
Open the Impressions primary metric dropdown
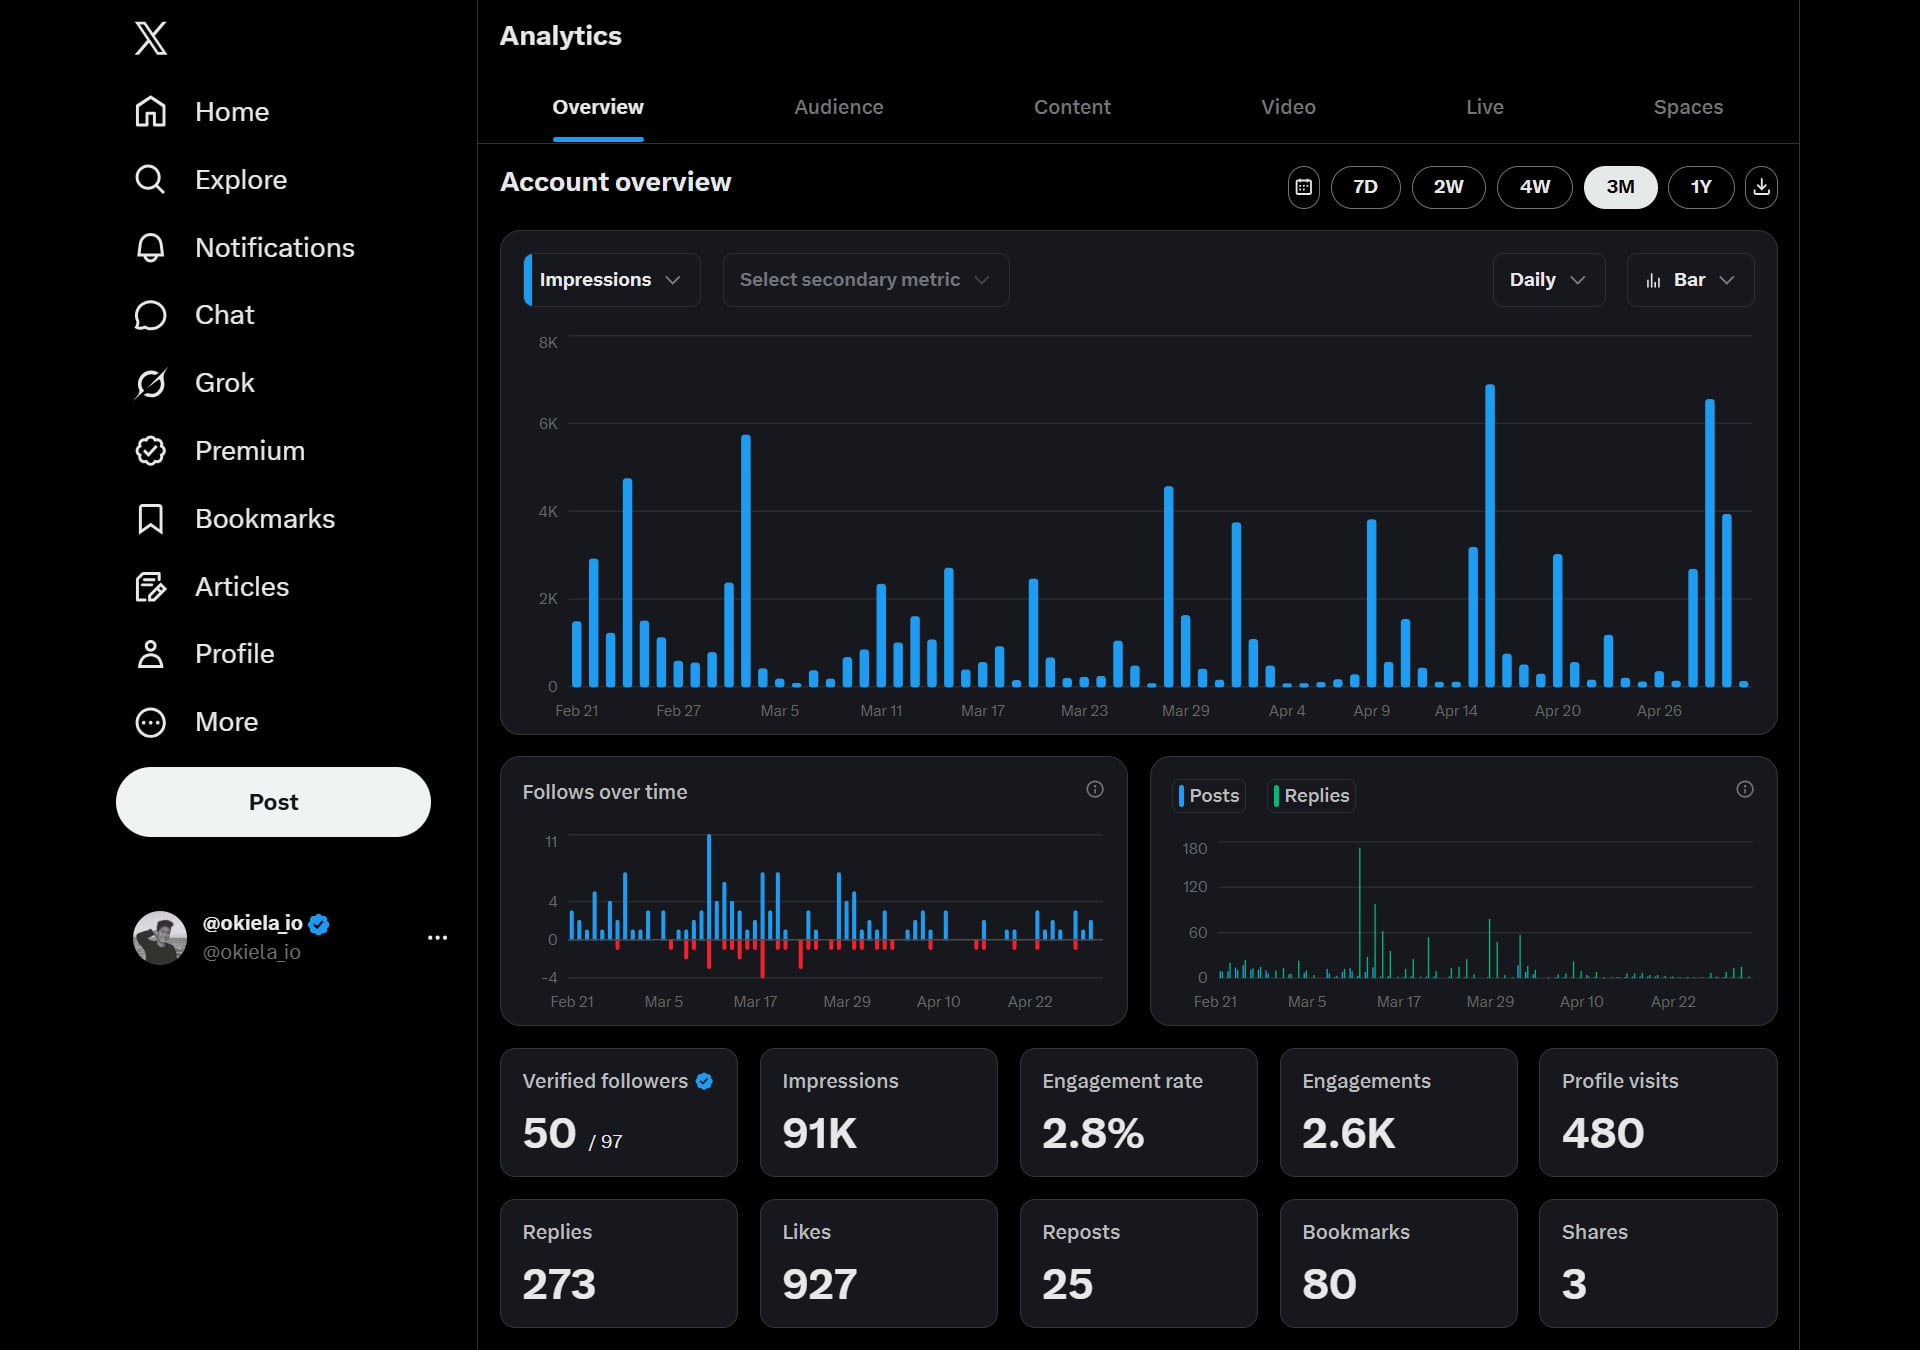pos(612,280)
